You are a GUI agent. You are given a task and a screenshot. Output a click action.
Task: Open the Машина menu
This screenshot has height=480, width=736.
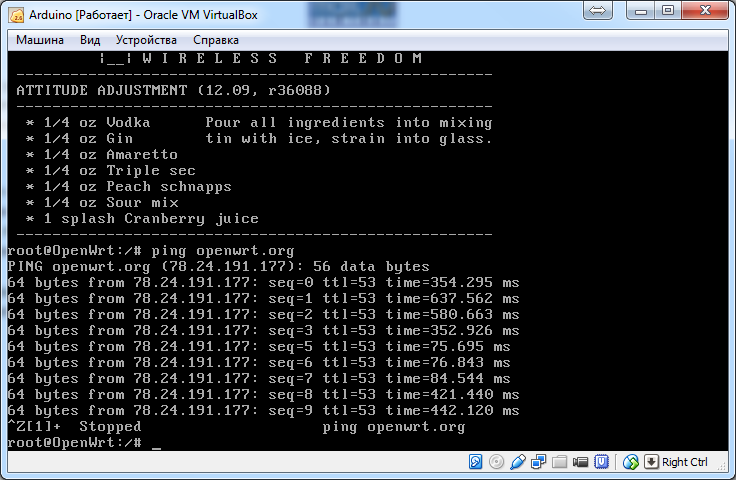(40, 40)
